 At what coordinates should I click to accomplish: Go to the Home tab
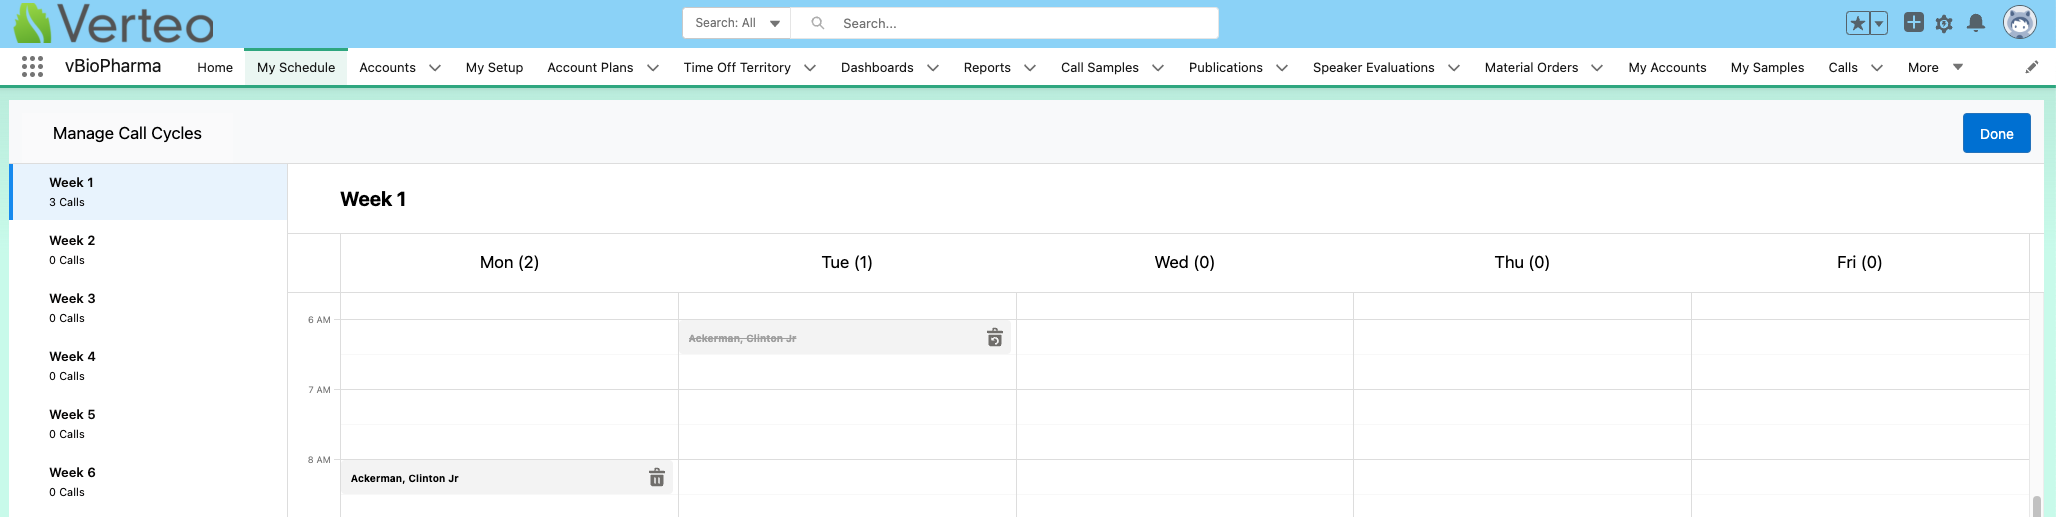tap(215, 67)
